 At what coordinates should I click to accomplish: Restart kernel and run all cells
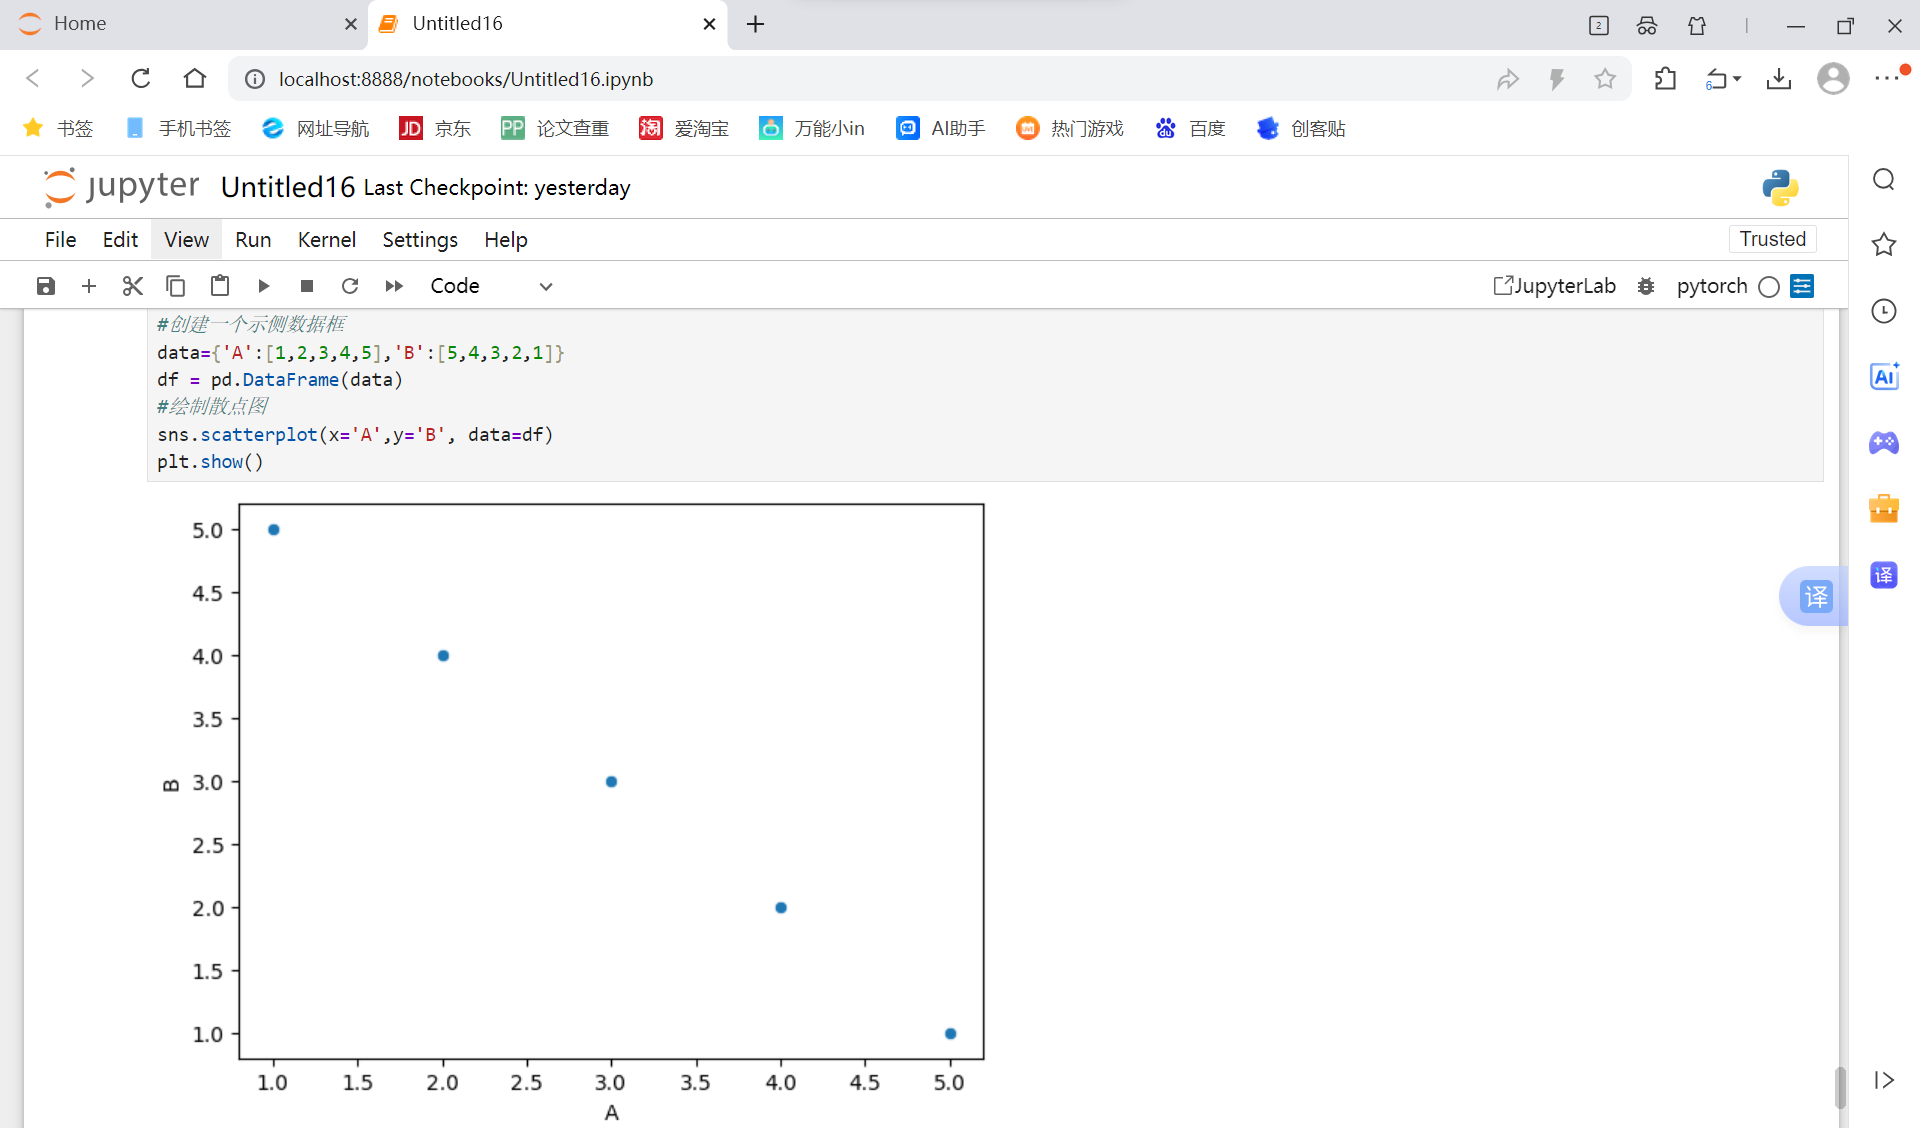(394, 286)
